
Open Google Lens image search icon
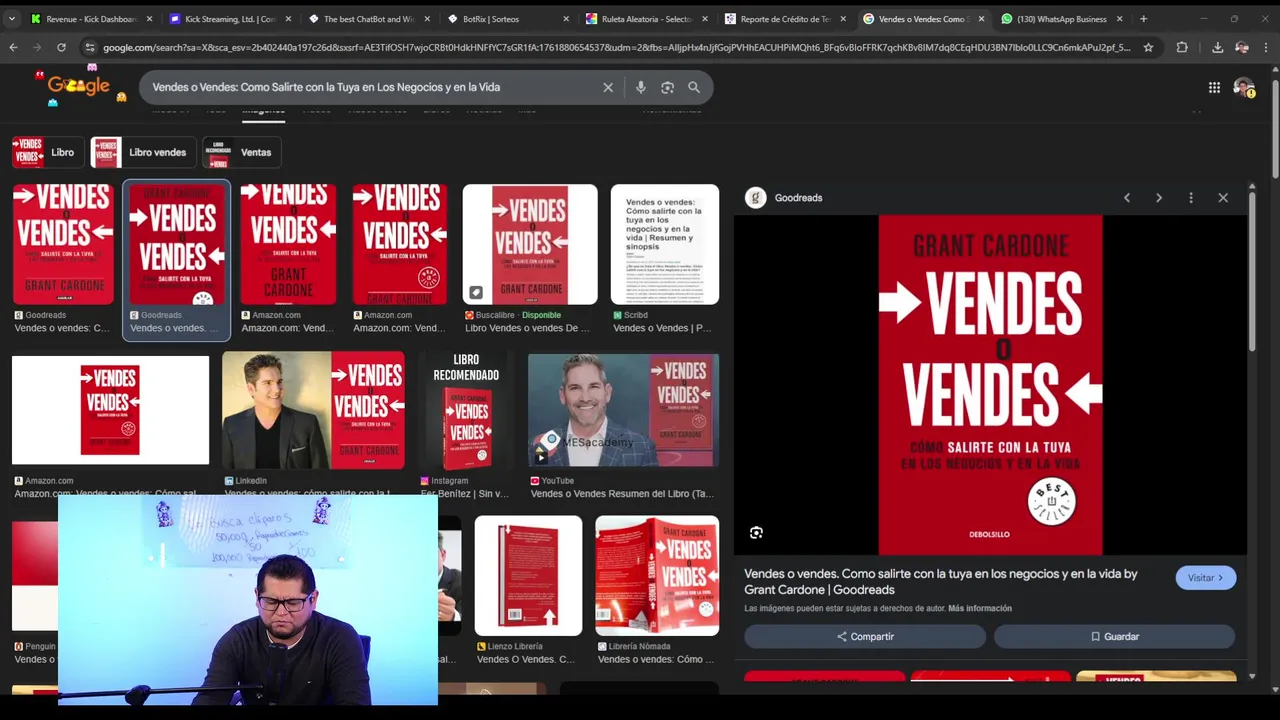[x=667, y=87]
